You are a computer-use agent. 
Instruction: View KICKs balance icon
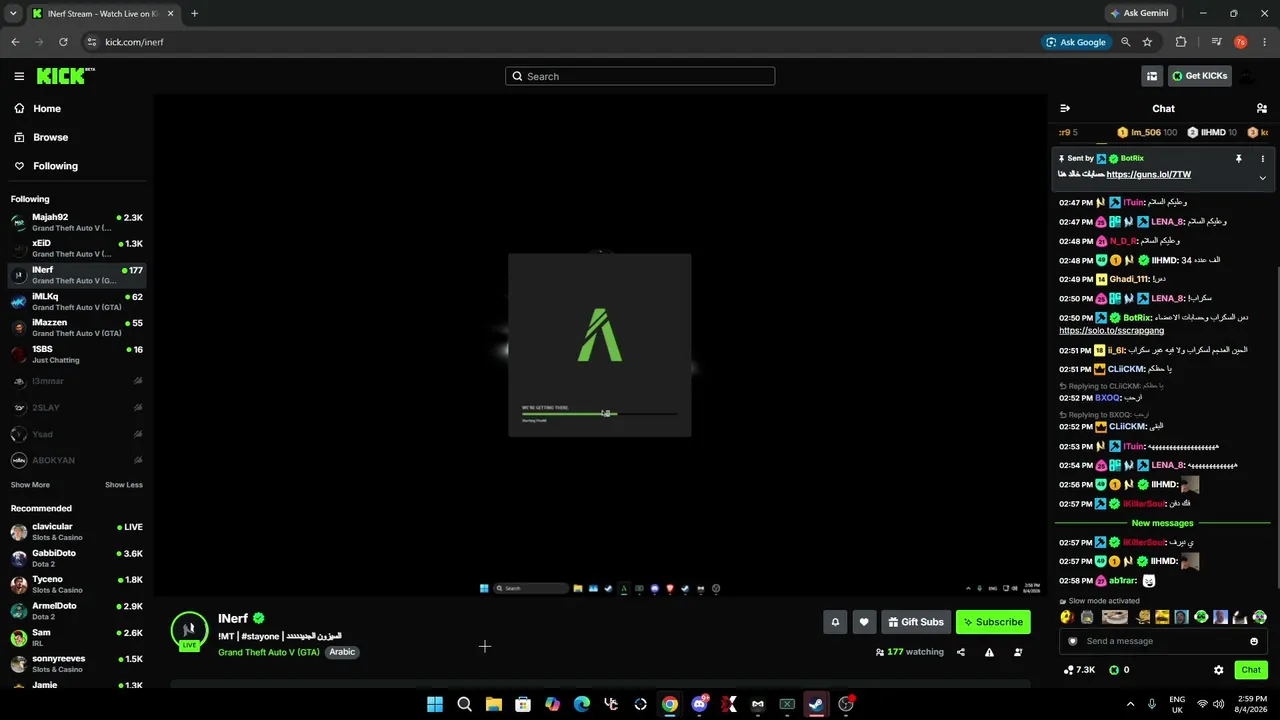point(1114,670)
